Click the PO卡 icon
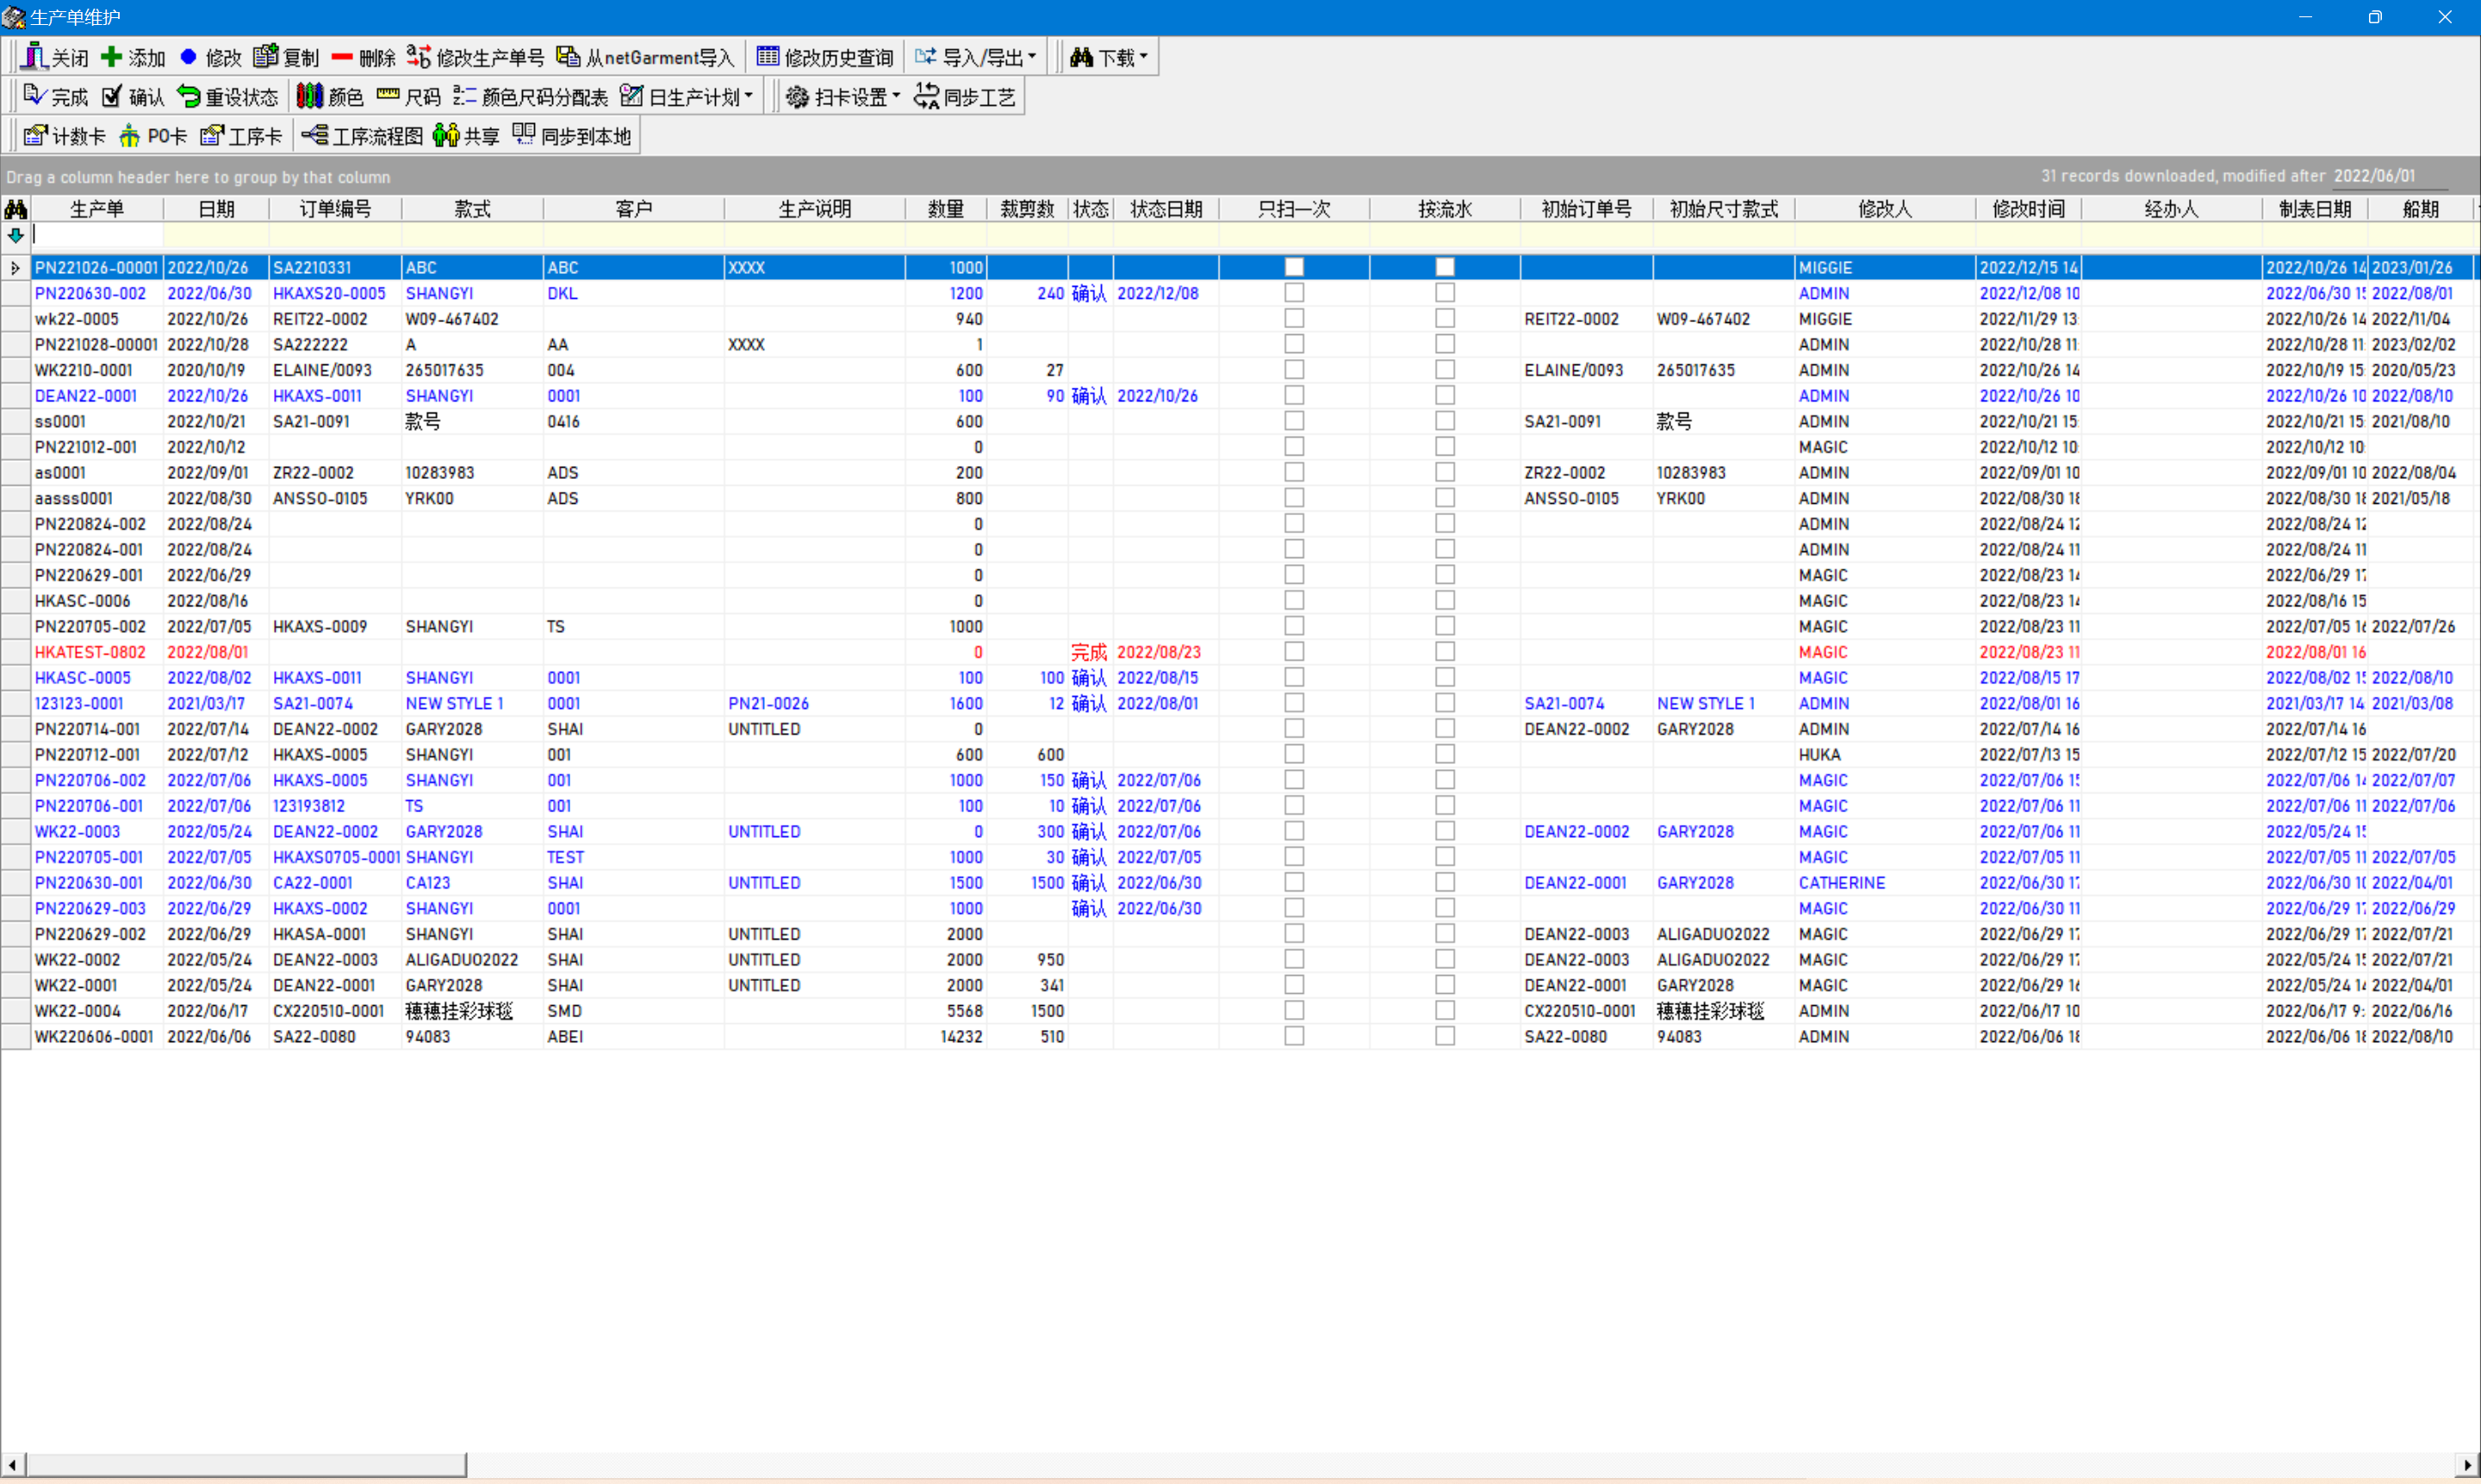Image resolution: width=2481 pixels, height=1484 pixels. 129,135
